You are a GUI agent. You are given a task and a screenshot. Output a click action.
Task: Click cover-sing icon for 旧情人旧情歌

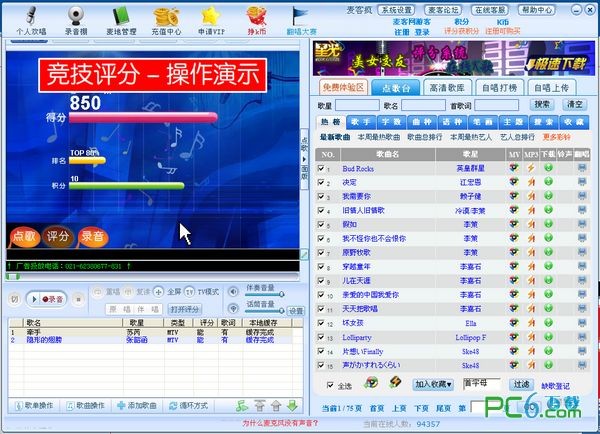coord(582,210)
